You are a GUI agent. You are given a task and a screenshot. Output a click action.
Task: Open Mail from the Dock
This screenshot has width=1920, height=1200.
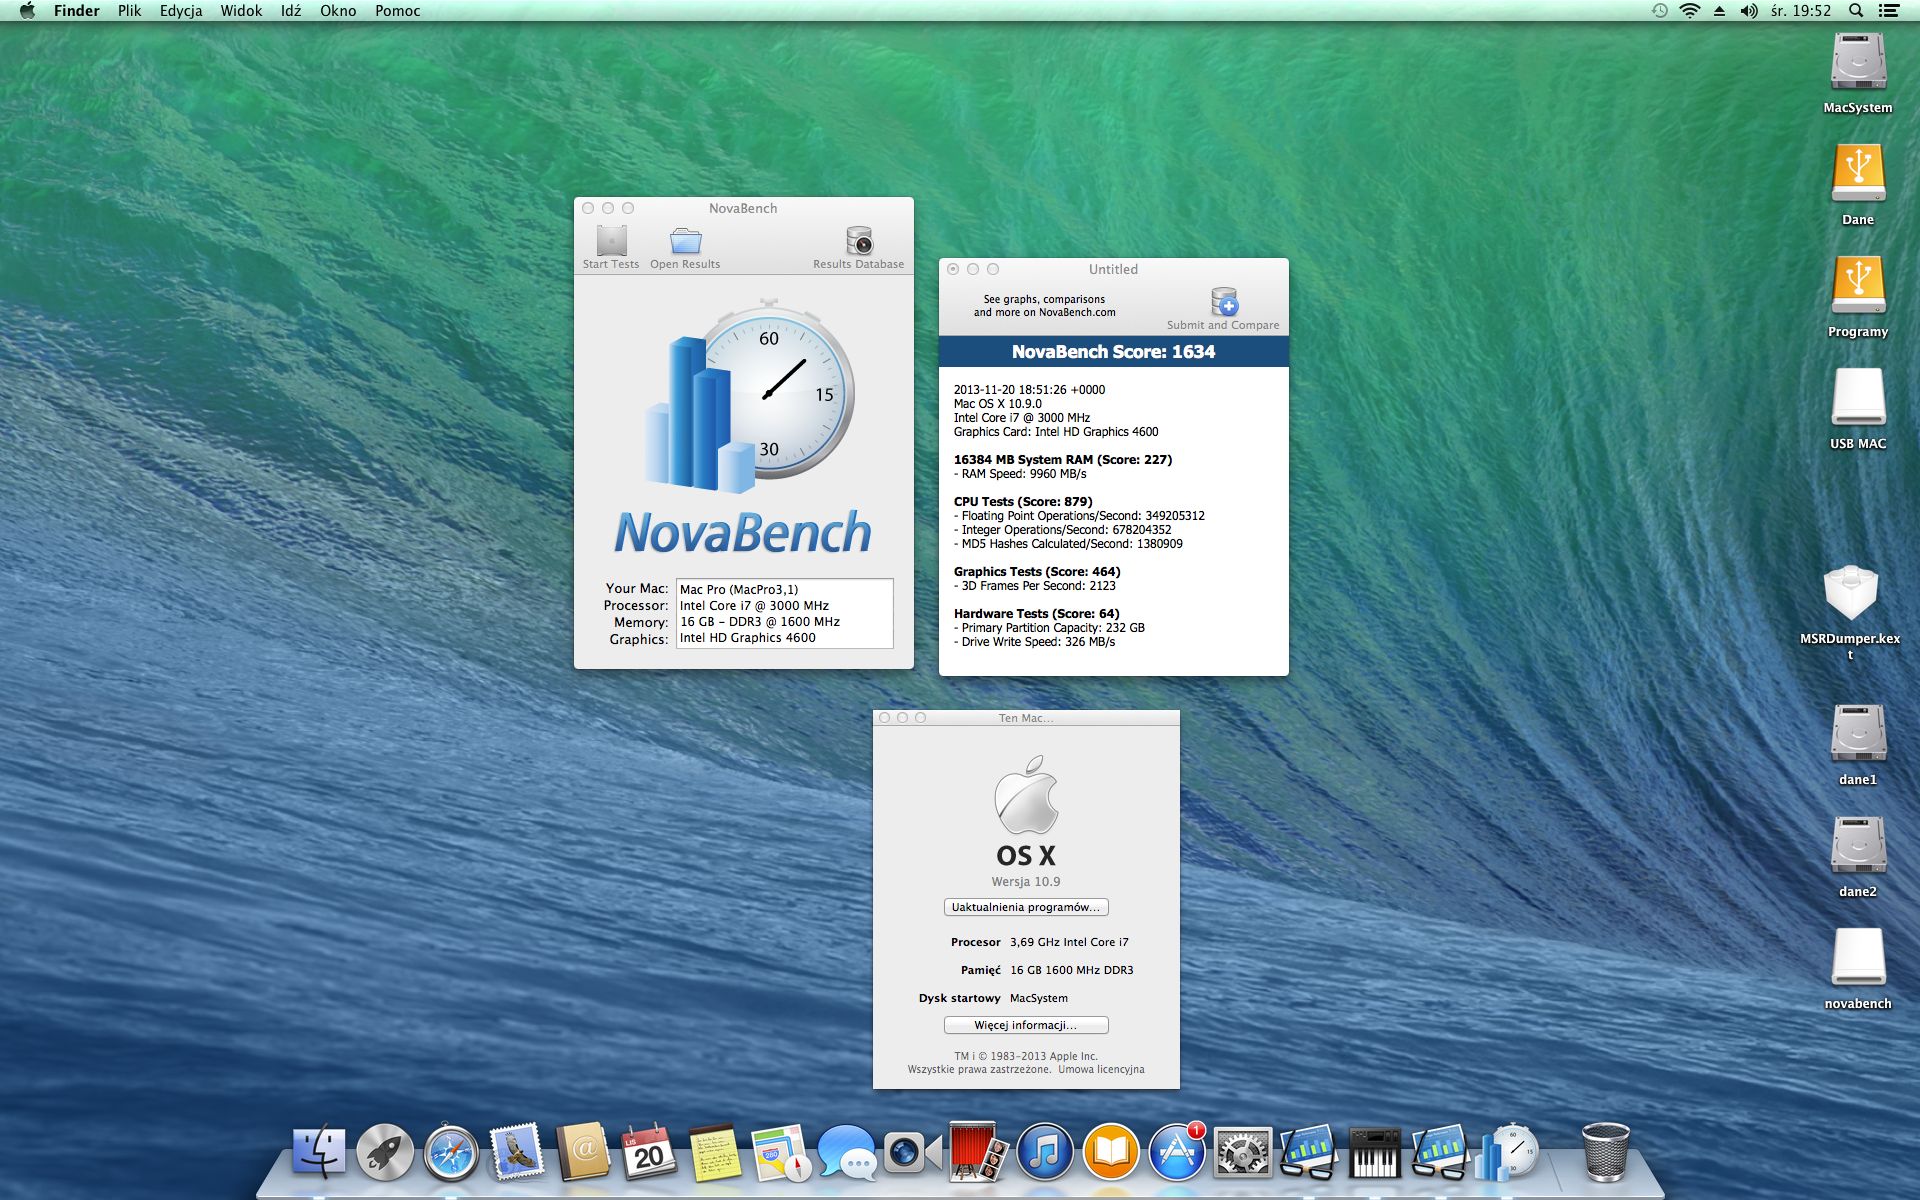[517, 1153]
